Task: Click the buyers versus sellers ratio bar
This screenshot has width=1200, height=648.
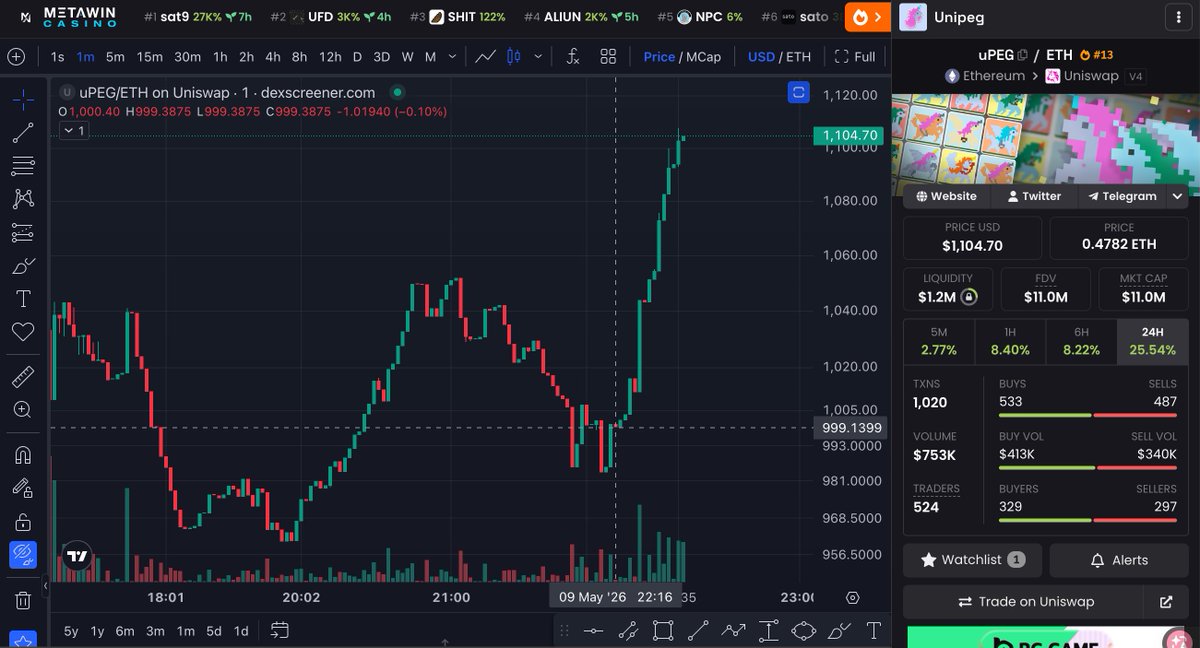Action: tap(1088, 520)
